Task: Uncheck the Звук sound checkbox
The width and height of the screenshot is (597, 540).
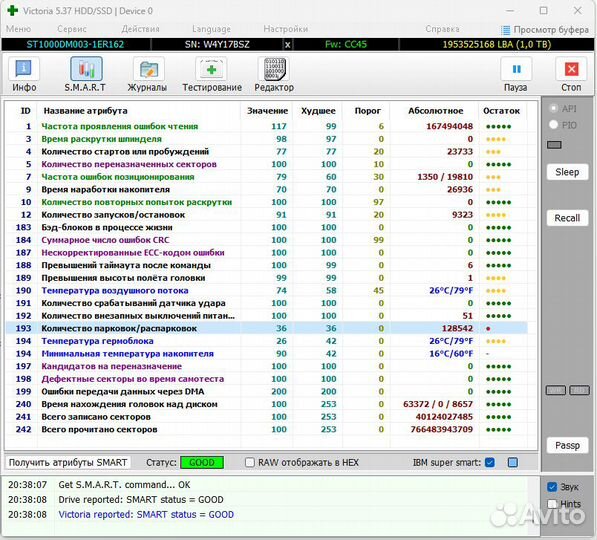Action: coord(552,487)
